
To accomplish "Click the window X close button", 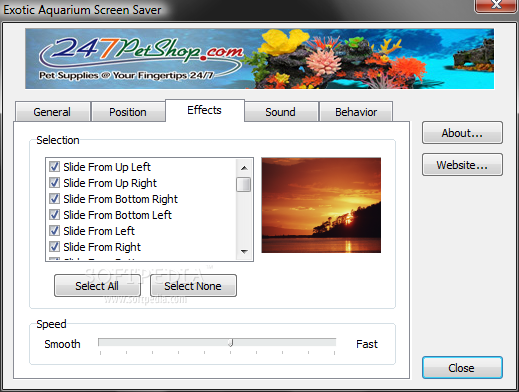I will coord(496,5).
